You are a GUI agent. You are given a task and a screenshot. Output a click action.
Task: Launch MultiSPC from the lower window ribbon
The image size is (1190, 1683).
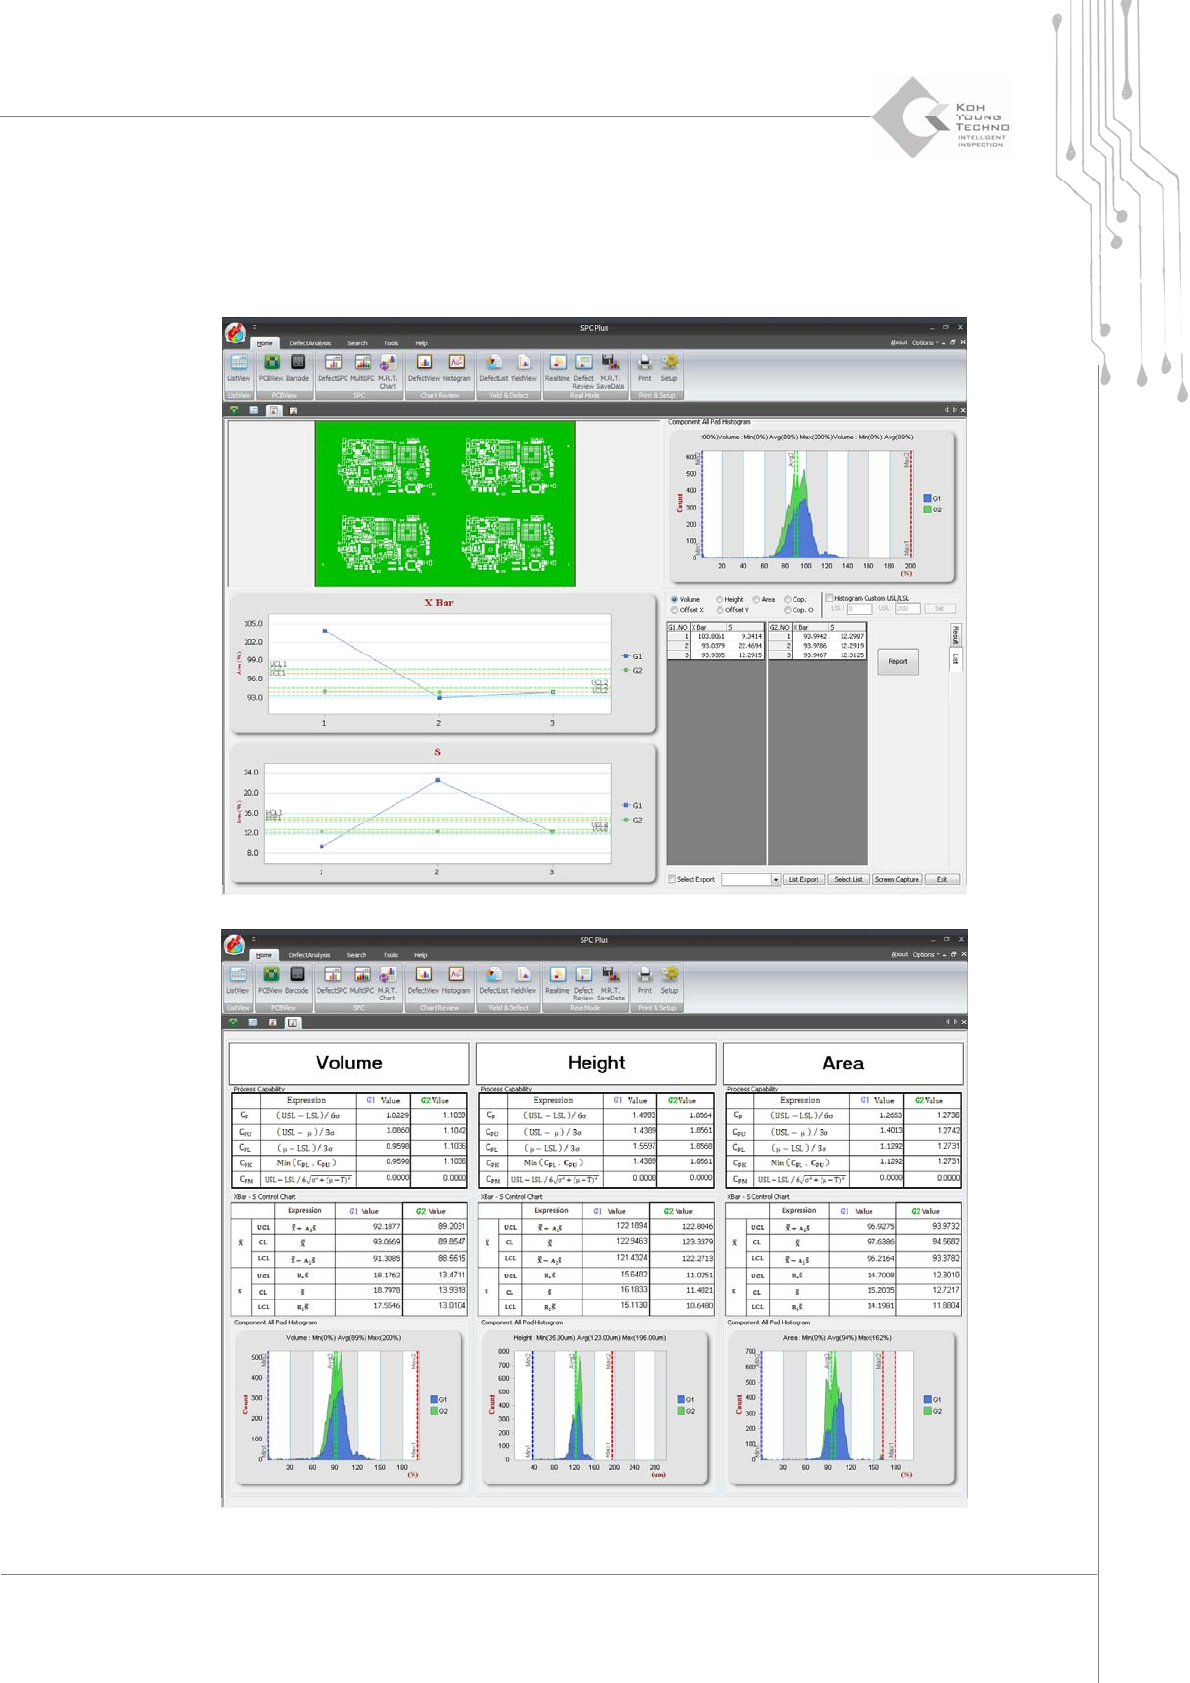click(361, 979)
